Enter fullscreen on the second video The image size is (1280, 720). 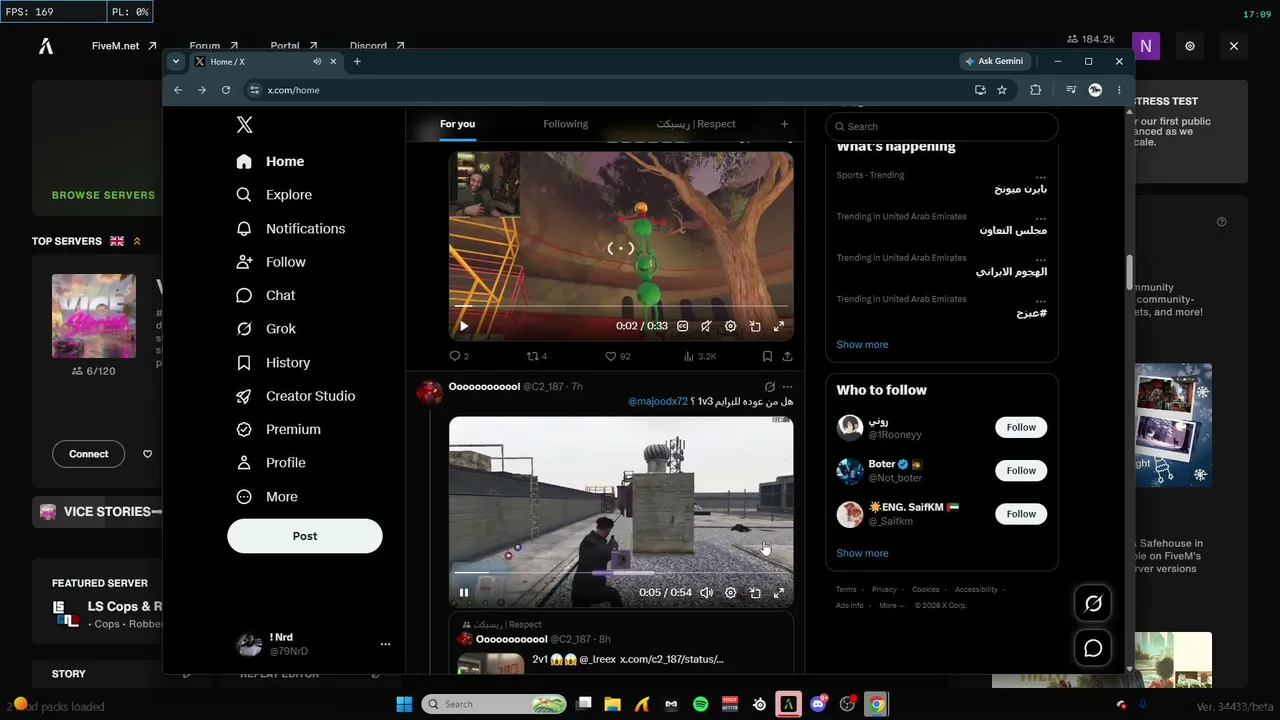(779, 592)
